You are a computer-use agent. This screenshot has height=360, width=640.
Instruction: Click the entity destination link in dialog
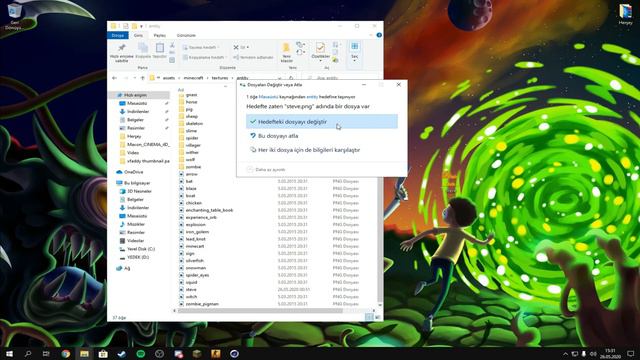click(x=312, y=97)
